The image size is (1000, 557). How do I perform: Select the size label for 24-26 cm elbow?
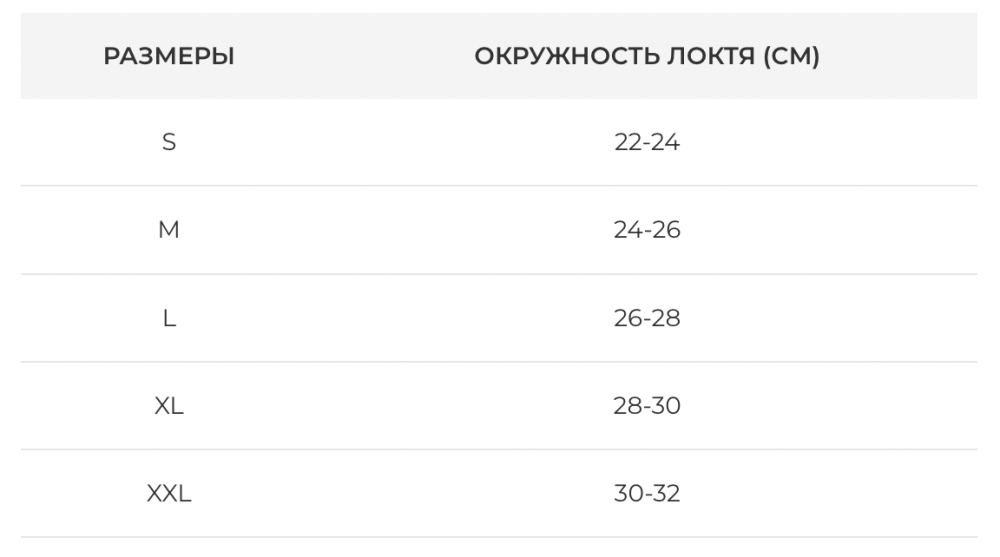(x=169, y=231)
